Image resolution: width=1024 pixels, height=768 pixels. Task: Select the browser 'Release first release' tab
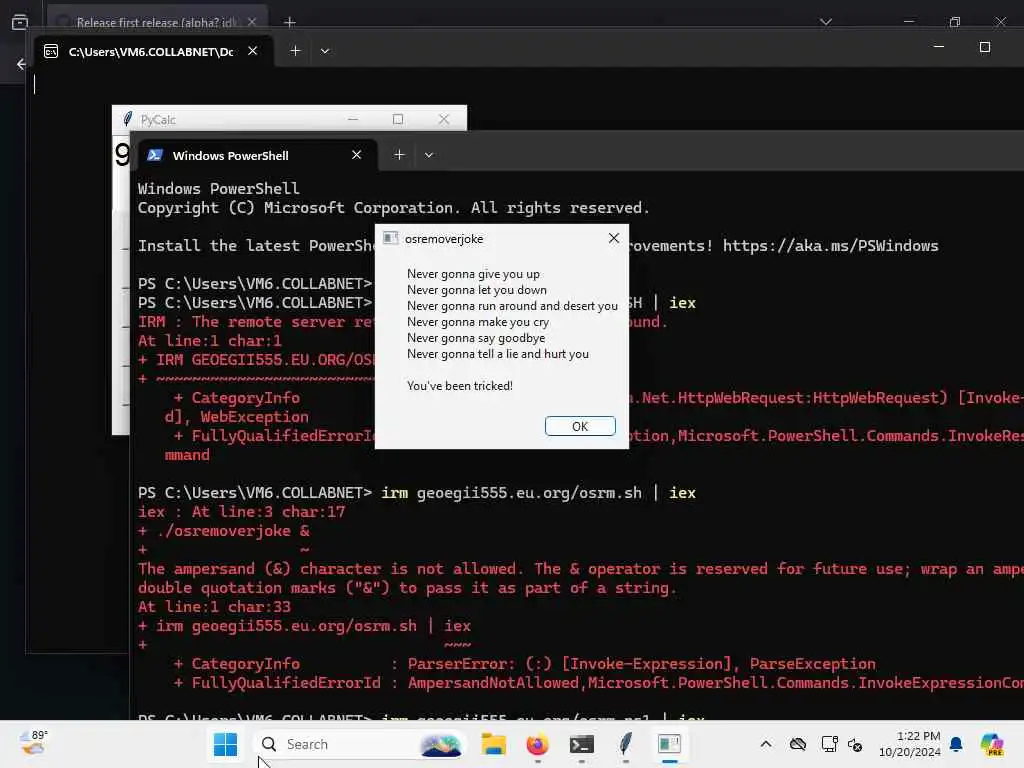click(157, 20)
